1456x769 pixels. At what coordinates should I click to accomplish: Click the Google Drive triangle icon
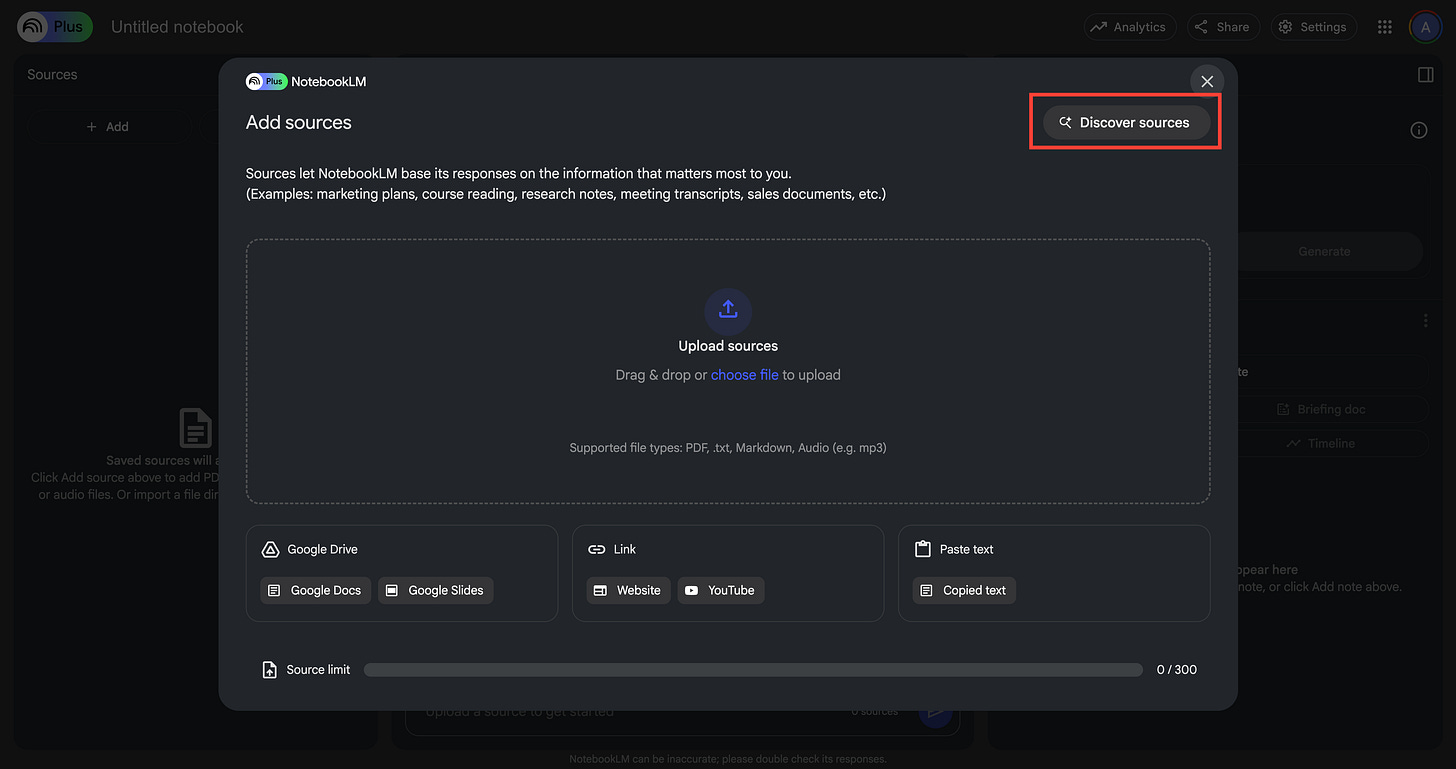click(x=270, y=549)
